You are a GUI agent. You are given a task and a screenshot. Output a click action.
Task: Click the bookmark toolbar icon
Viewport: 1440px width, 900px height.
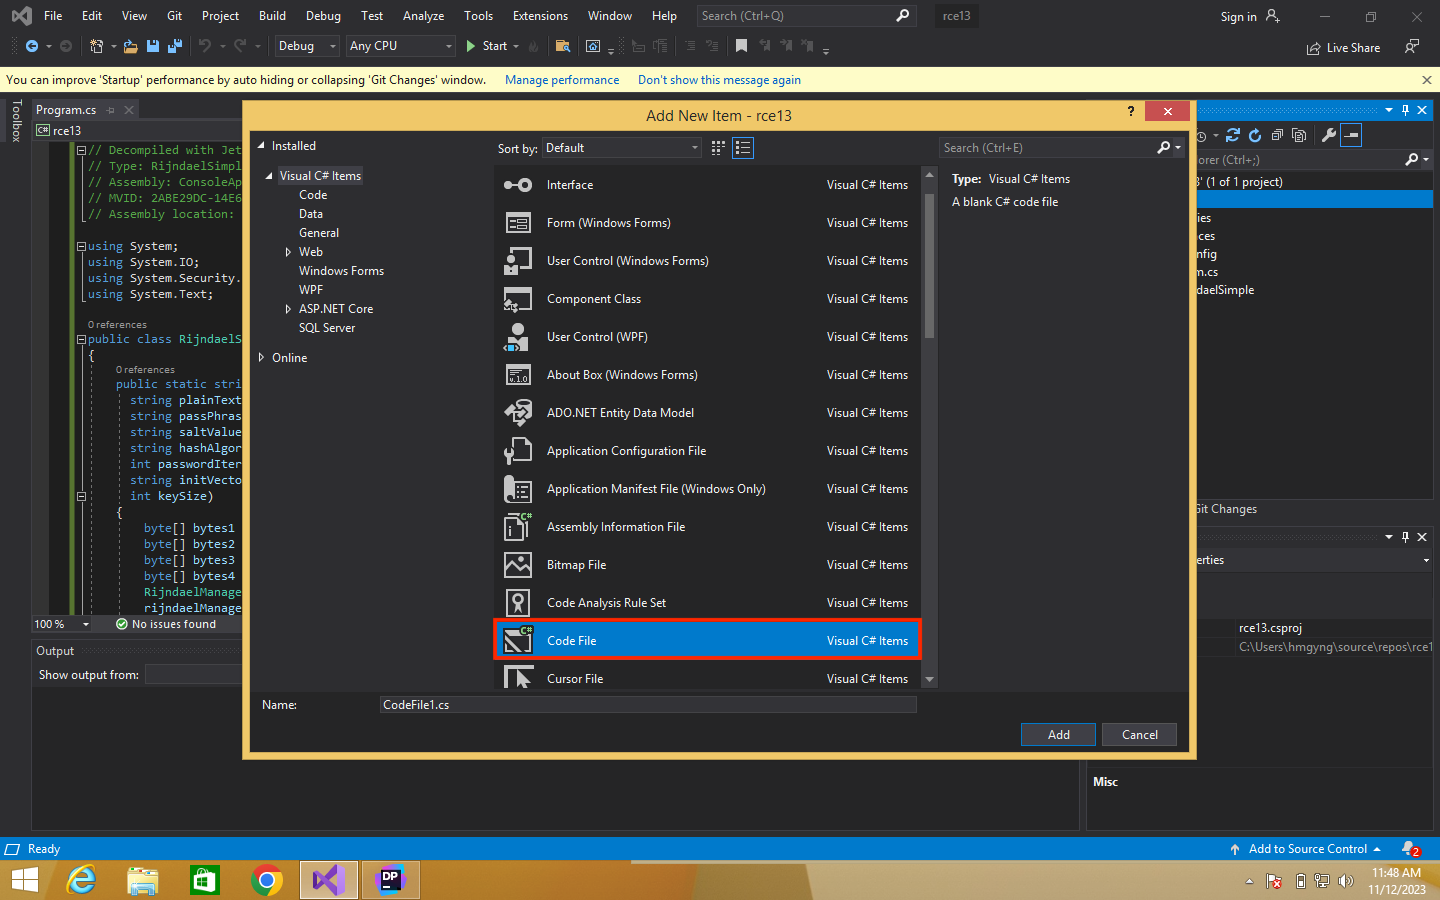741,46
